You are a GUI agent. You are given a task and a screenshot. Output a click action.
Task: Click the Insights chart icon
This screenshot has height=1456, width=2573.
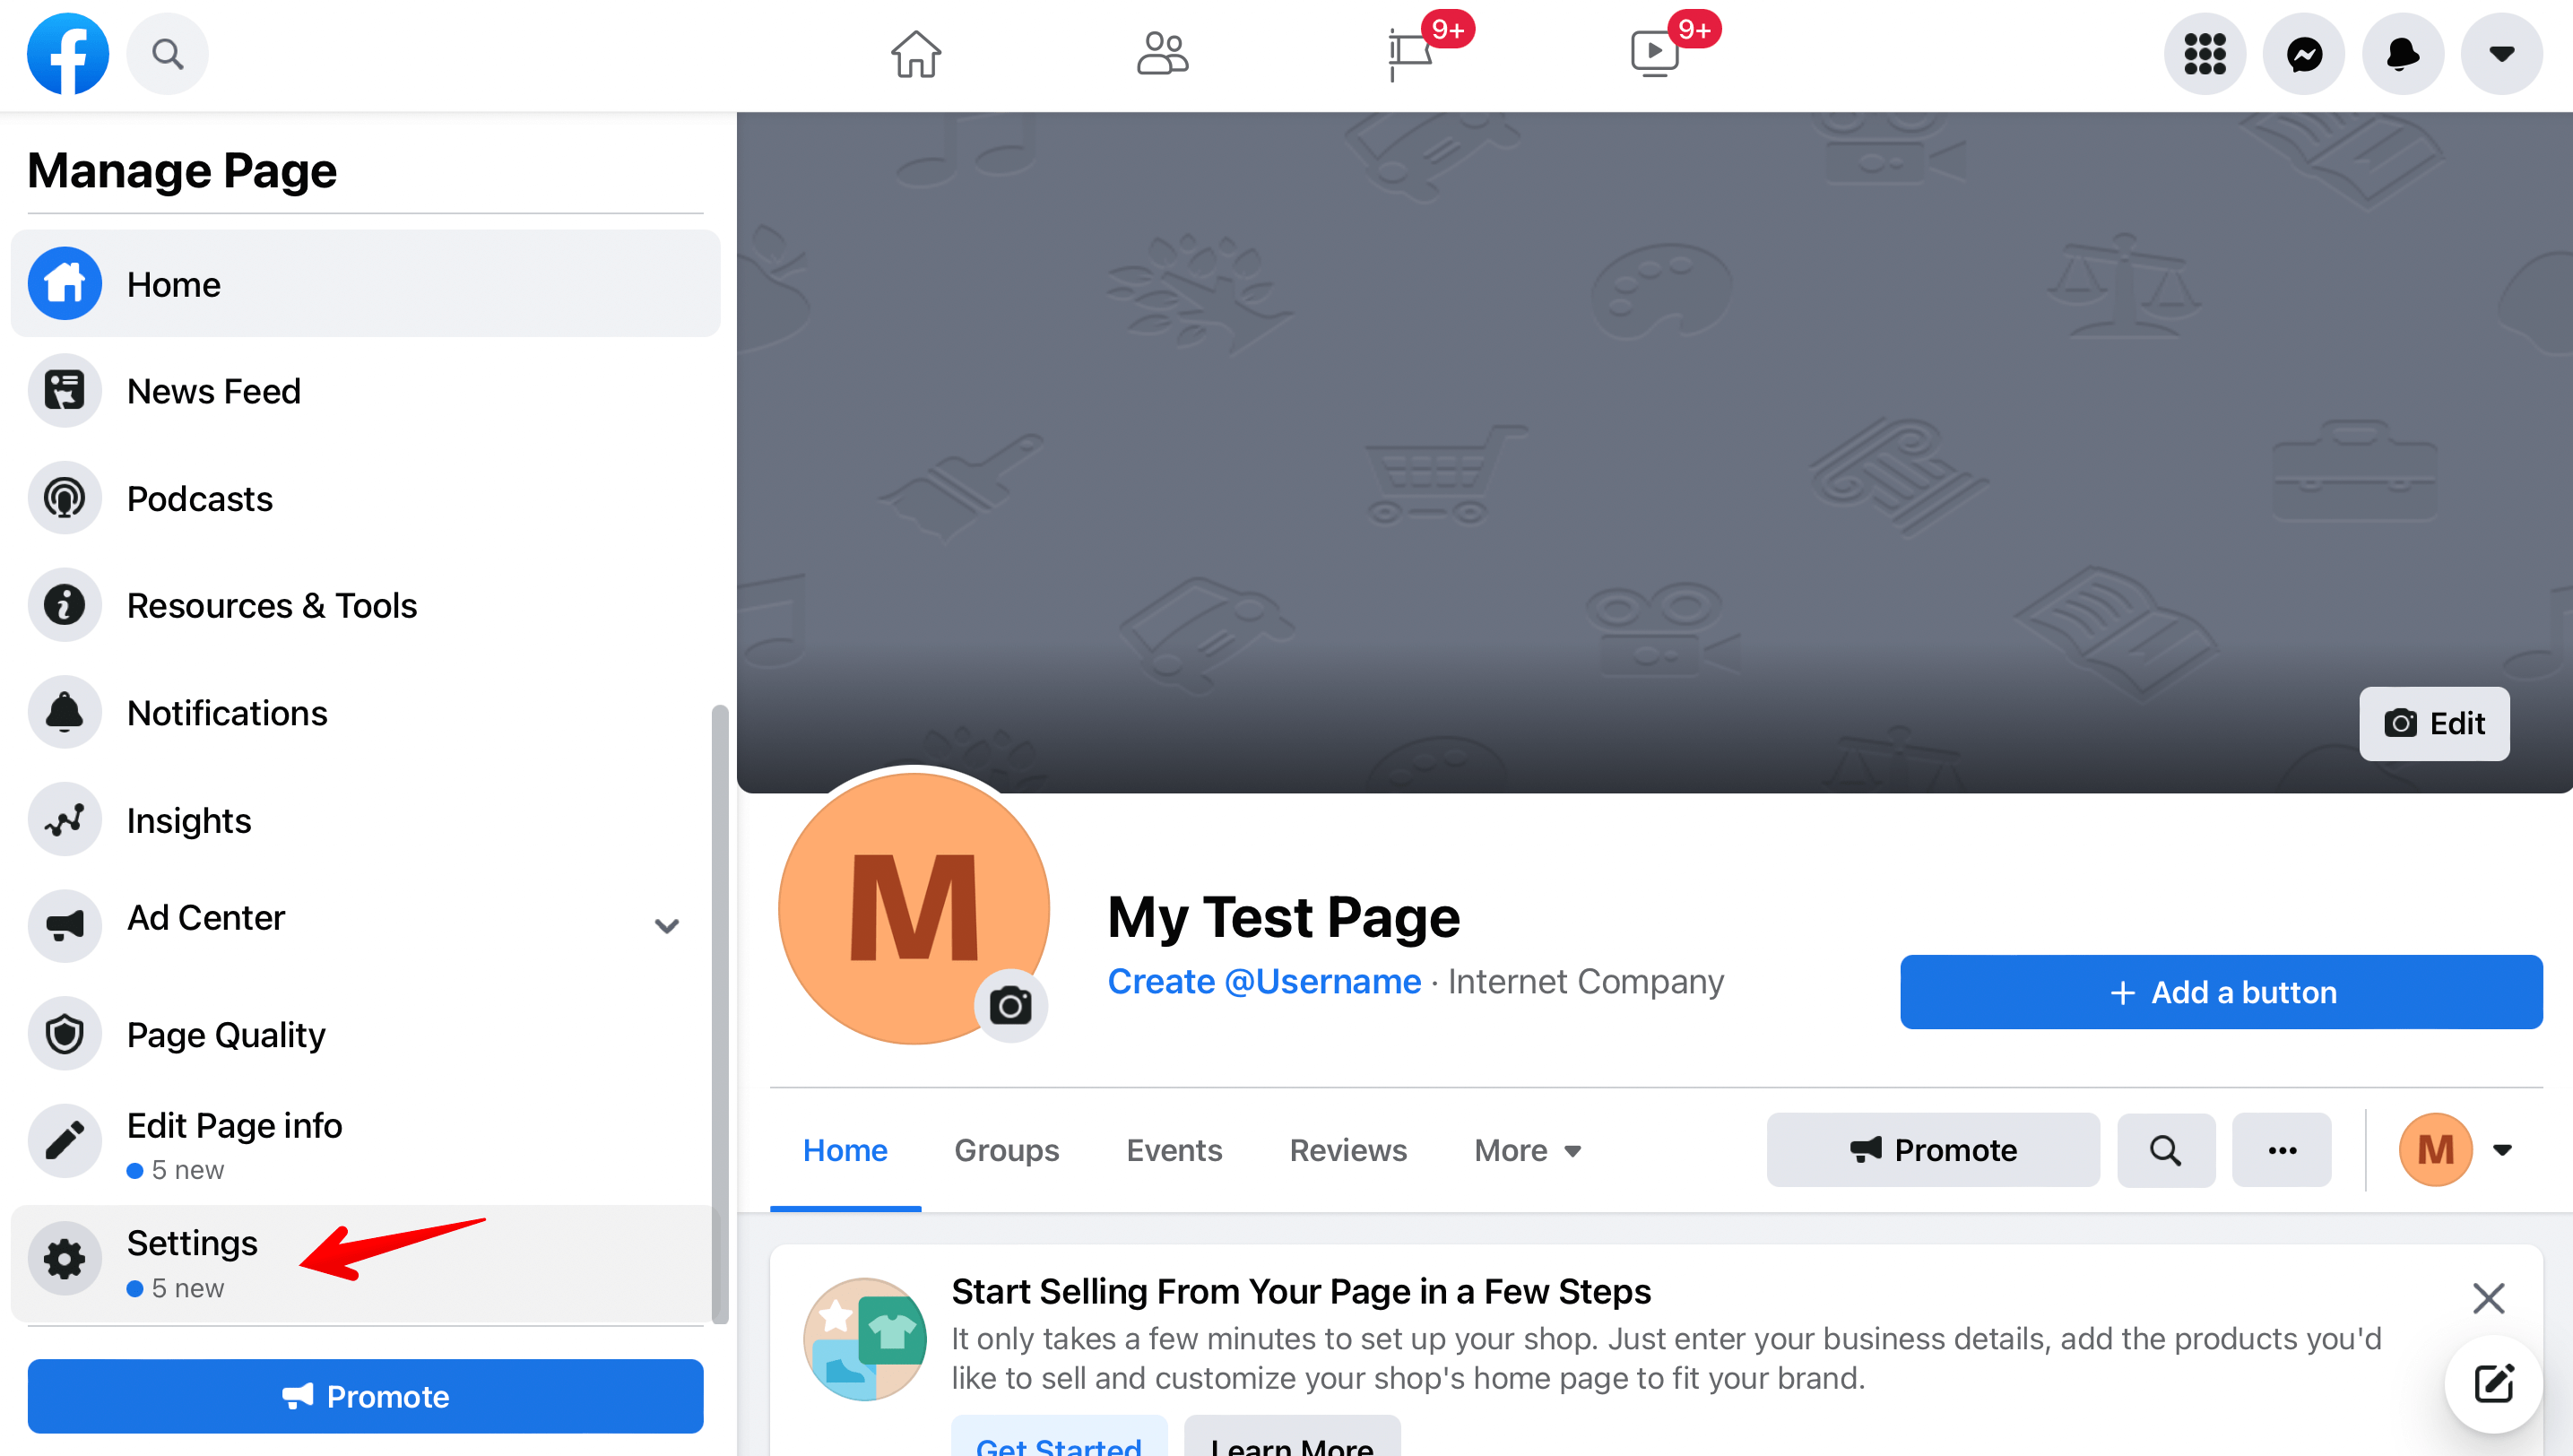(64, 819)
